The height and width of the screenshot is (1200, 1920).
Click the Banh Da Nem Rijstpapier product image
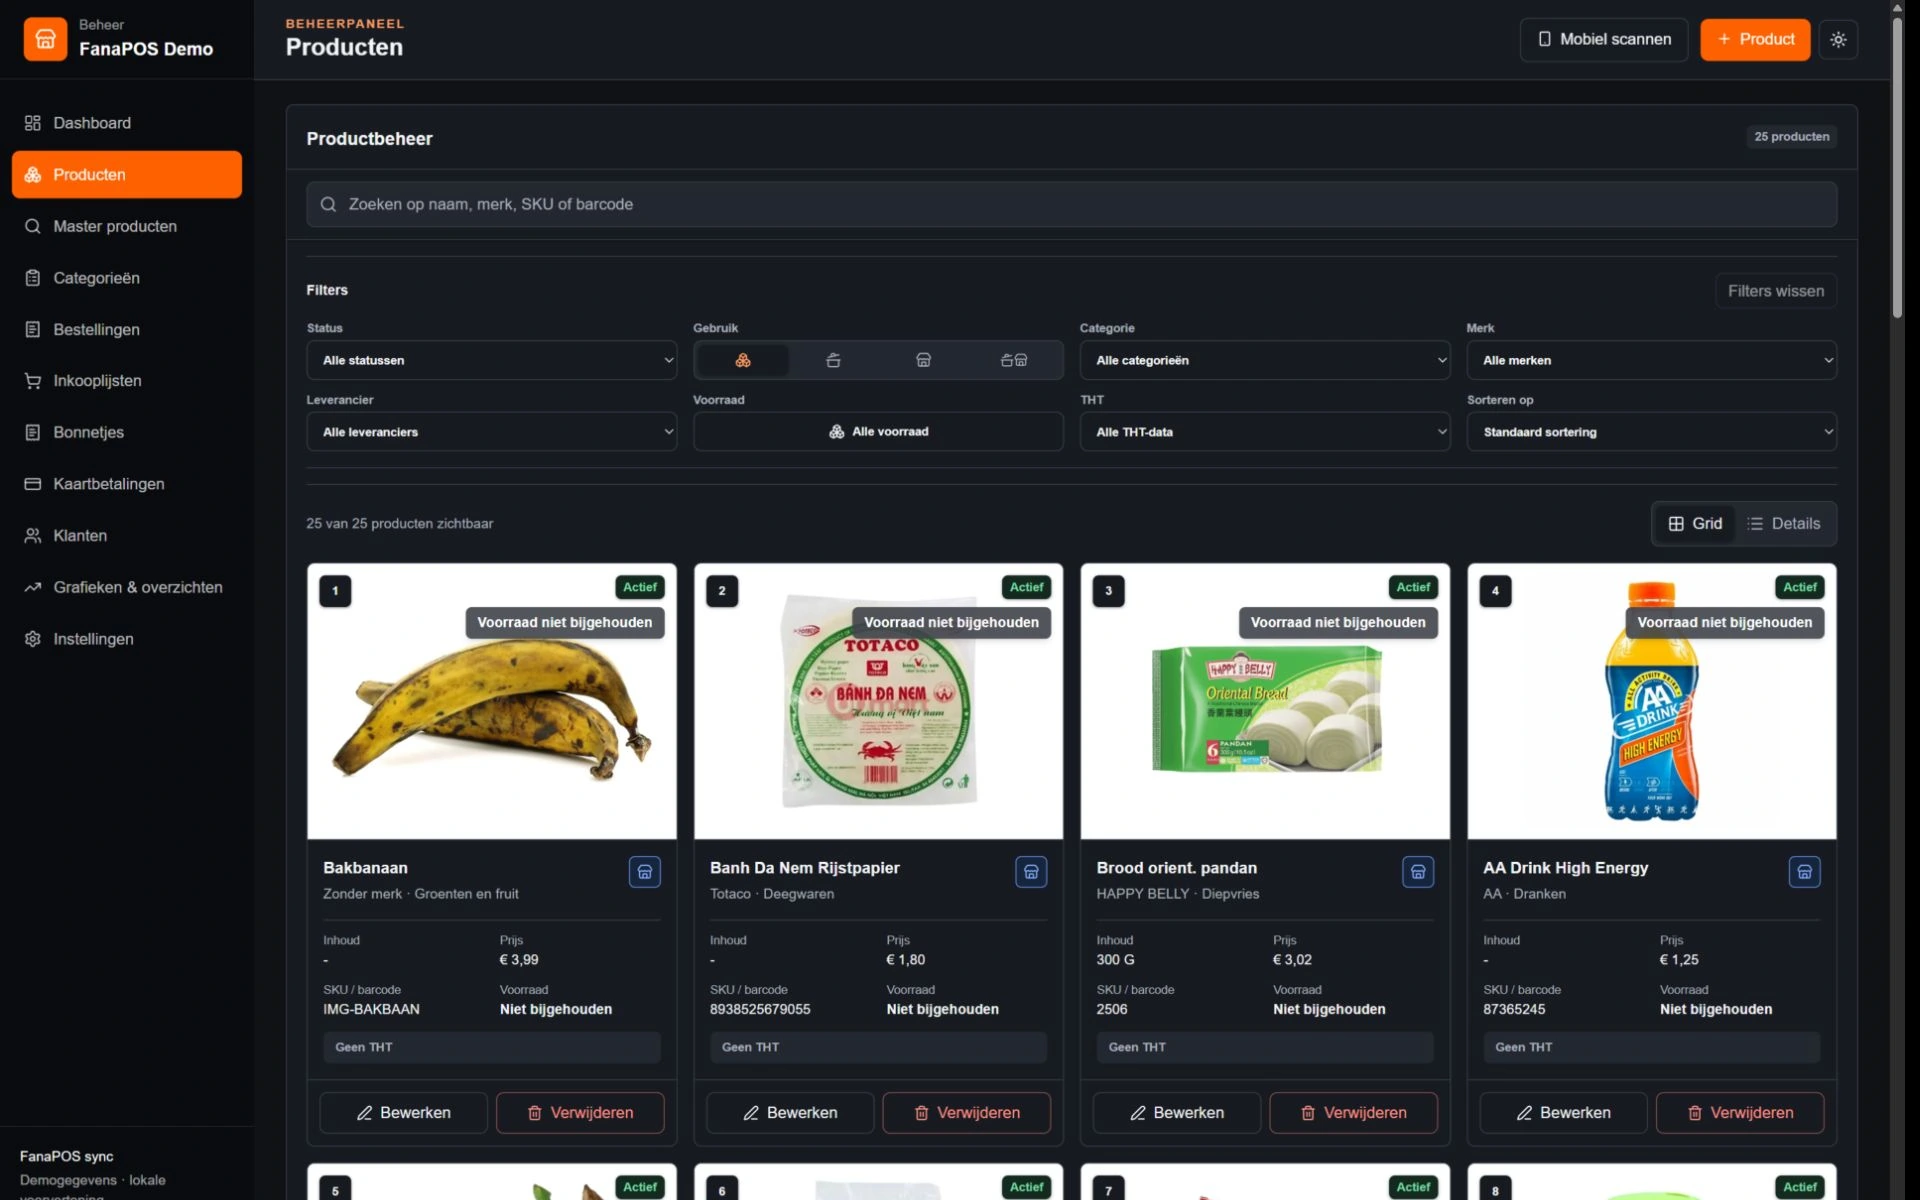click(x=878, y=702)
